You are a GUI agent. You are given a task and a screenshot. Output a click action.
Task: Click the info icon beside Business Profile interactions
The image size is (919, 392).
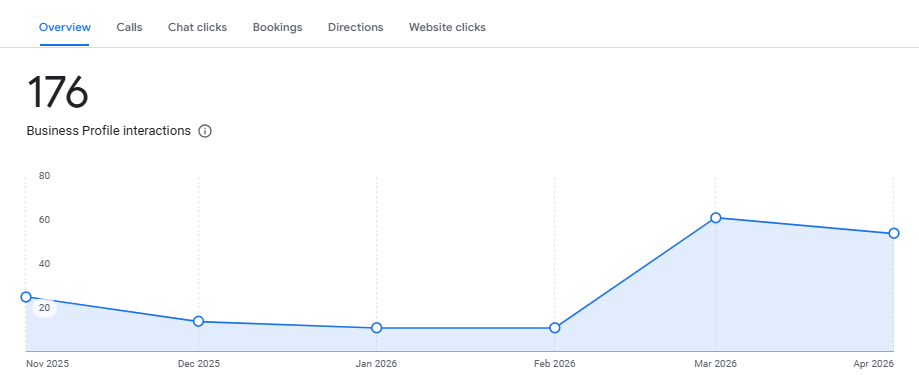tap(205, 131)
